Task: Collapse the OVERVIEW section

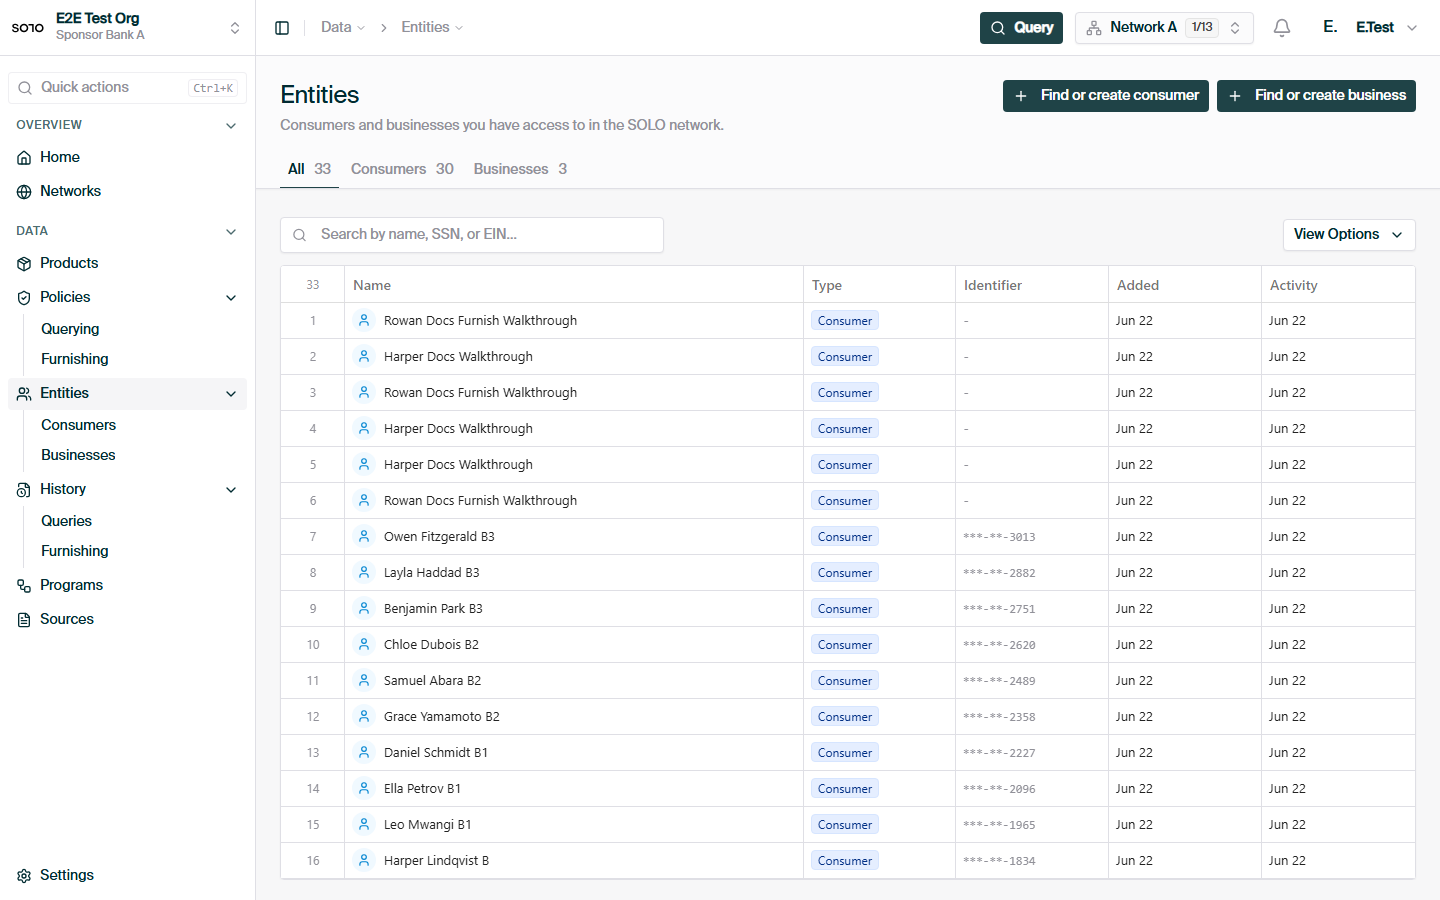Action: point(231,126)
